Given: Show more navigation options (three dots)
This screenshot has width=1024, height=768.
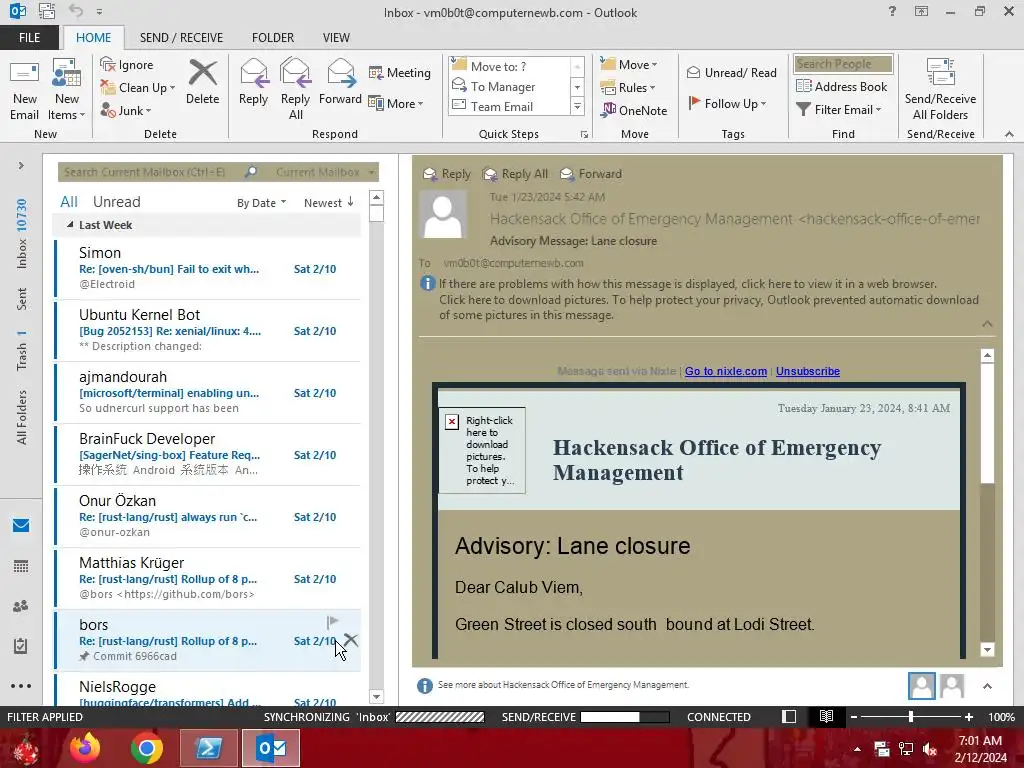Looking at the screenshot, I should (21, 686).
